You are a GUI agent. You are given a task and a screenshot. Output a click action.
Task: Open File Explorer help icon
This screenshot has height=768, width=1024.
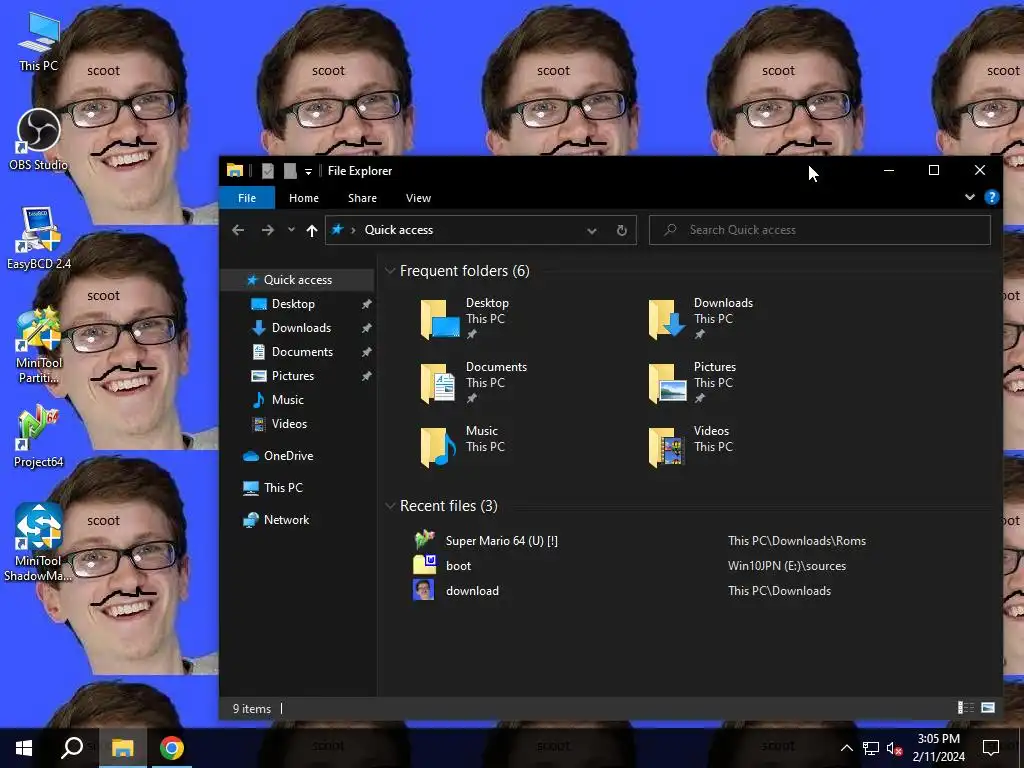point(991,197)
